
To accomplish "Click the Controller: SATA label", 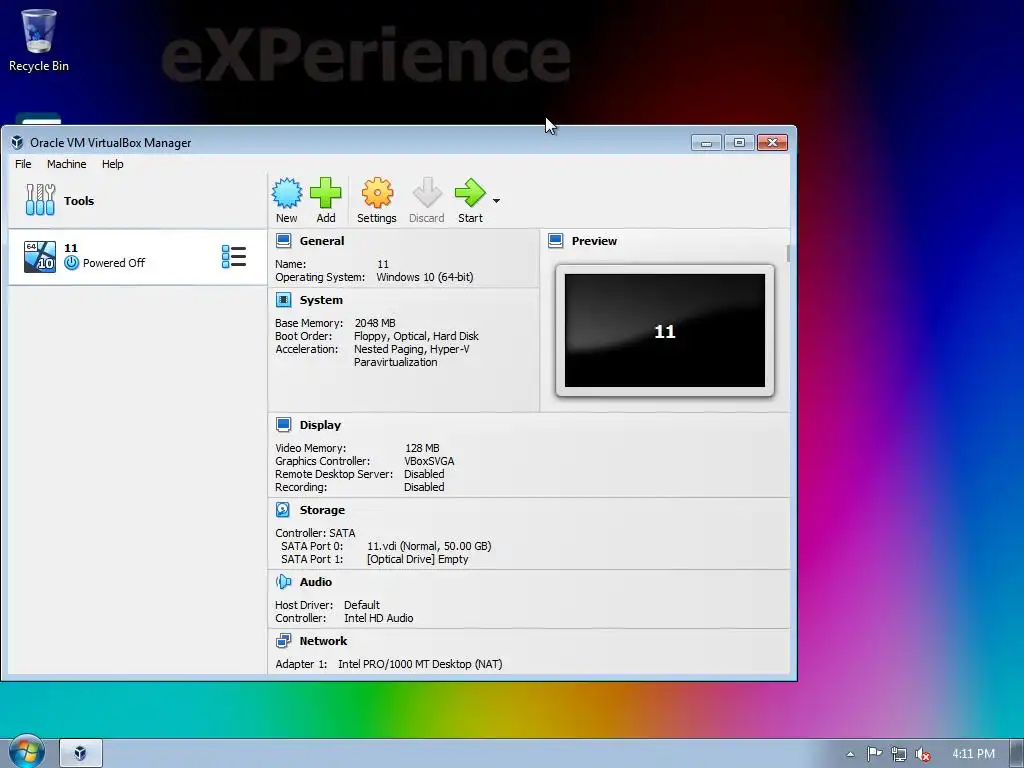I will pyautogui.click(x=315, y=533).
